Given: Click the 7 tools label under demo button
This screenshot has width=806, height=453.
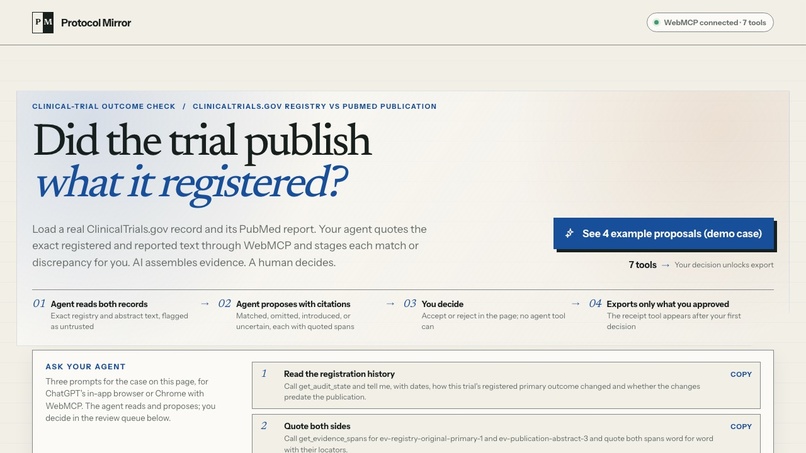Looking at the screenshot, I should pos(642,265).
